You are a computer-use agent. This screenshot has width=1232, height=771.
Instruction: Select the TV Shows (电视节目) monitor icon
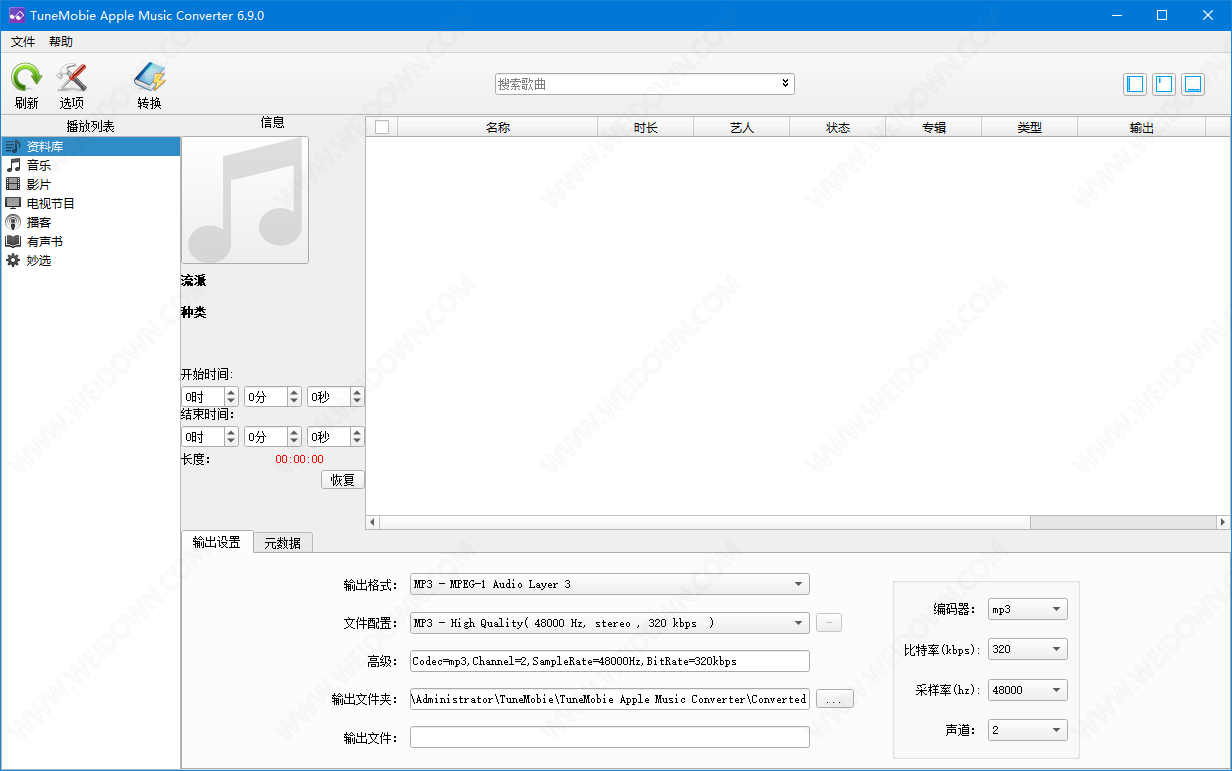(13, 203)
